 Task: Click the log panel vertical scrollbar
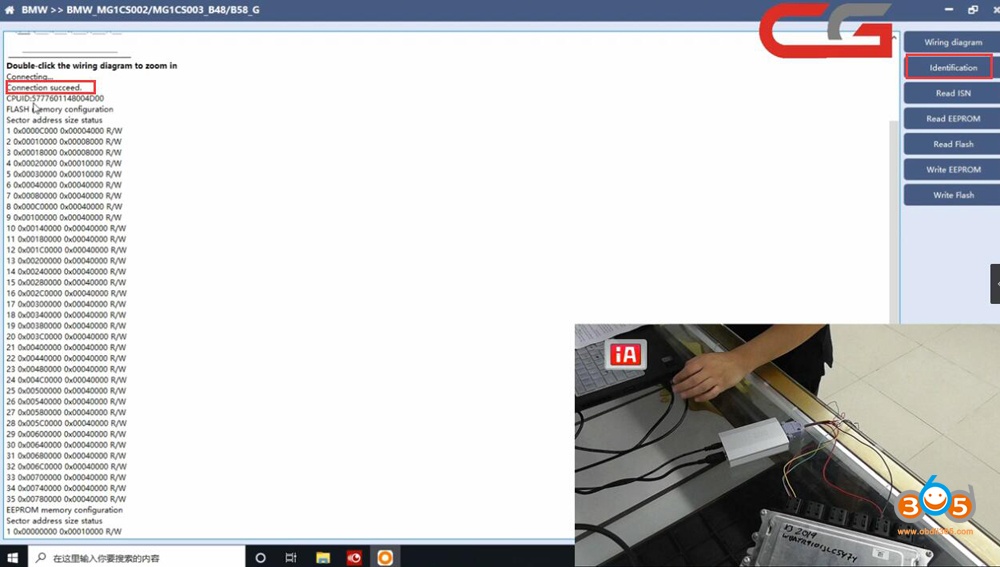pyautogui.click(x=893, y=220)
